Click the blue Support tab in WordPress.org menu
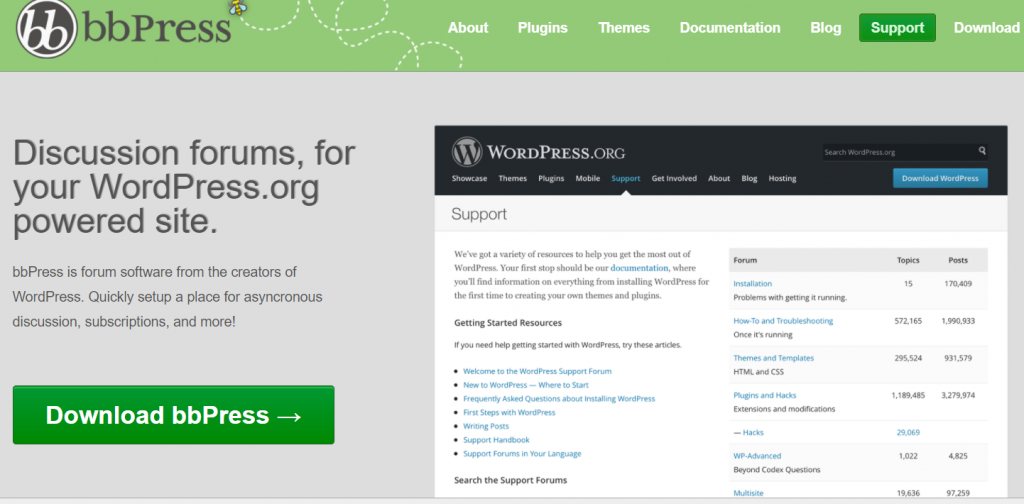The height and width of the screenshot is (504, 1024). click(x=626, y=178)
